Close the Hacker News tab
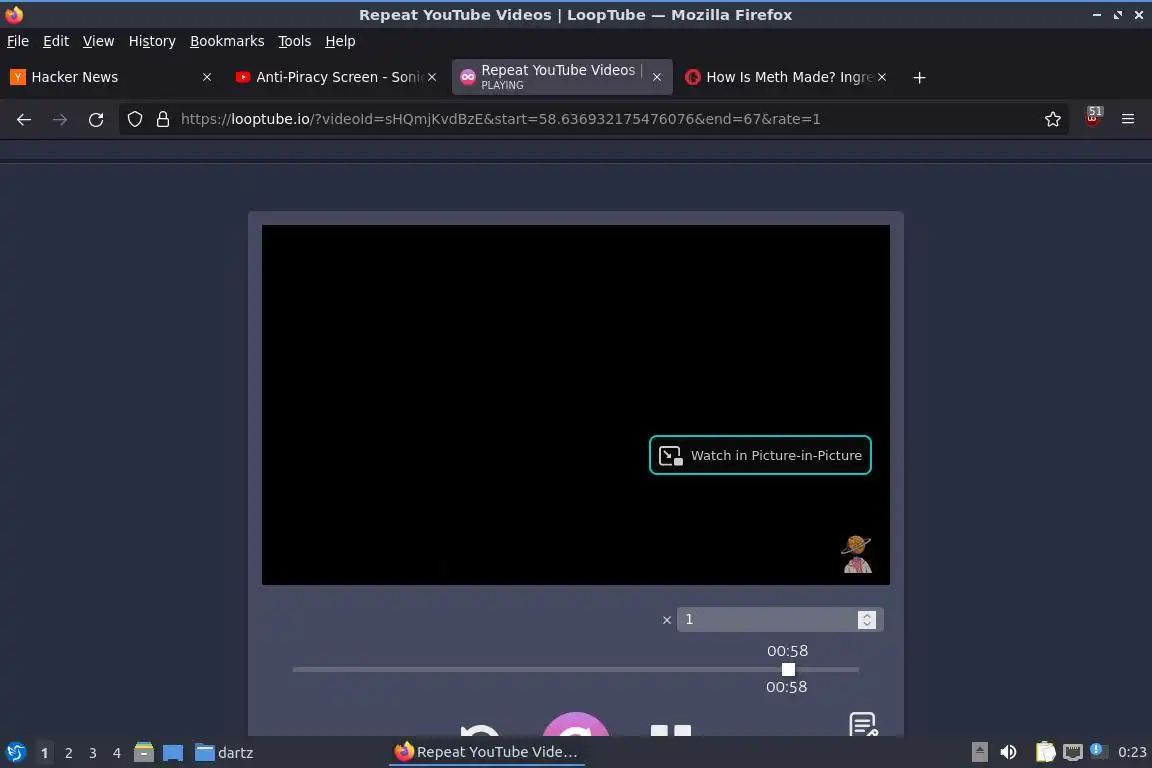Screen dimensions: 1152x768 click(x=206, y=77)
